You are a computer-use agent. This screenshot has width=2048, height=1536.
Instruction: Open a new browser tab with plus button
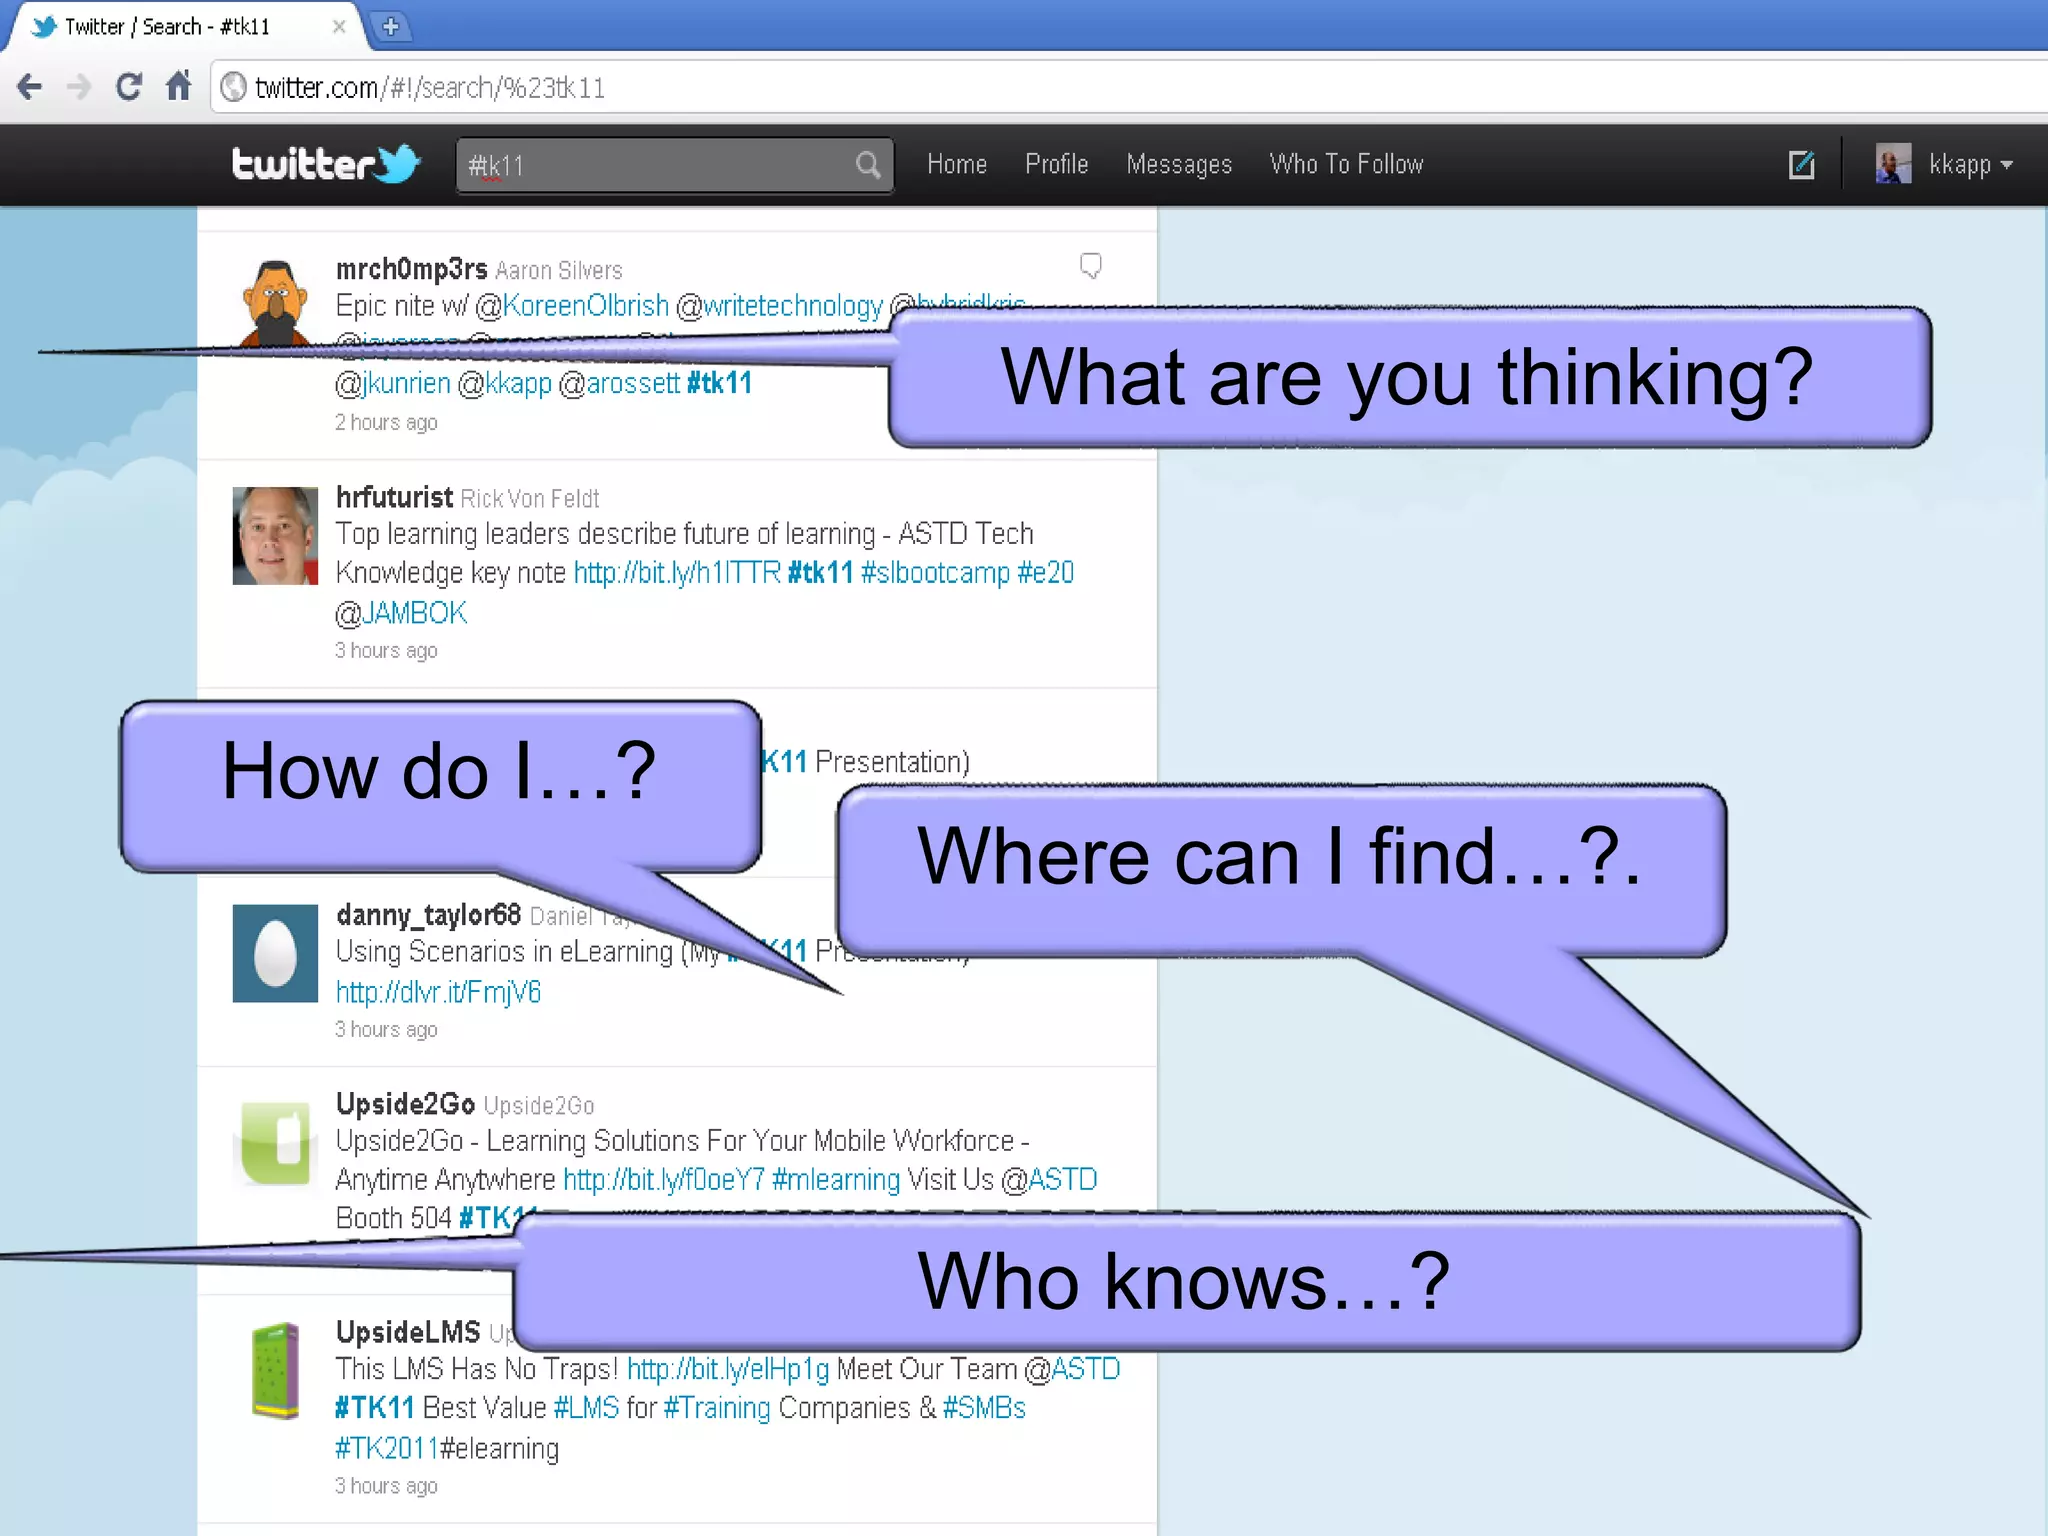point(391,27)
